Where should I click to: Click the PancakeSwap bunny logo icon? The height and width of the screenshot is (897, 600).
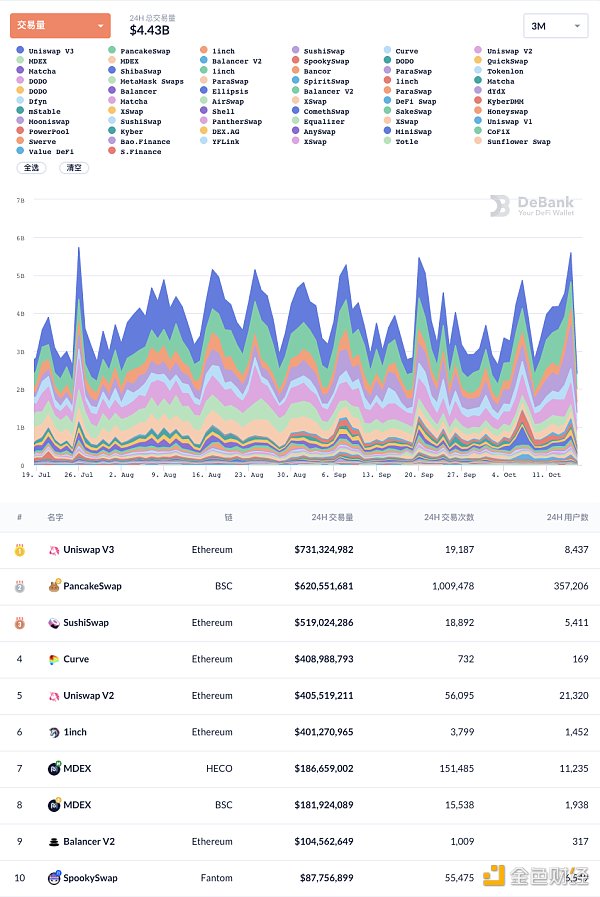pyautogui.click(x=54, y=586)
